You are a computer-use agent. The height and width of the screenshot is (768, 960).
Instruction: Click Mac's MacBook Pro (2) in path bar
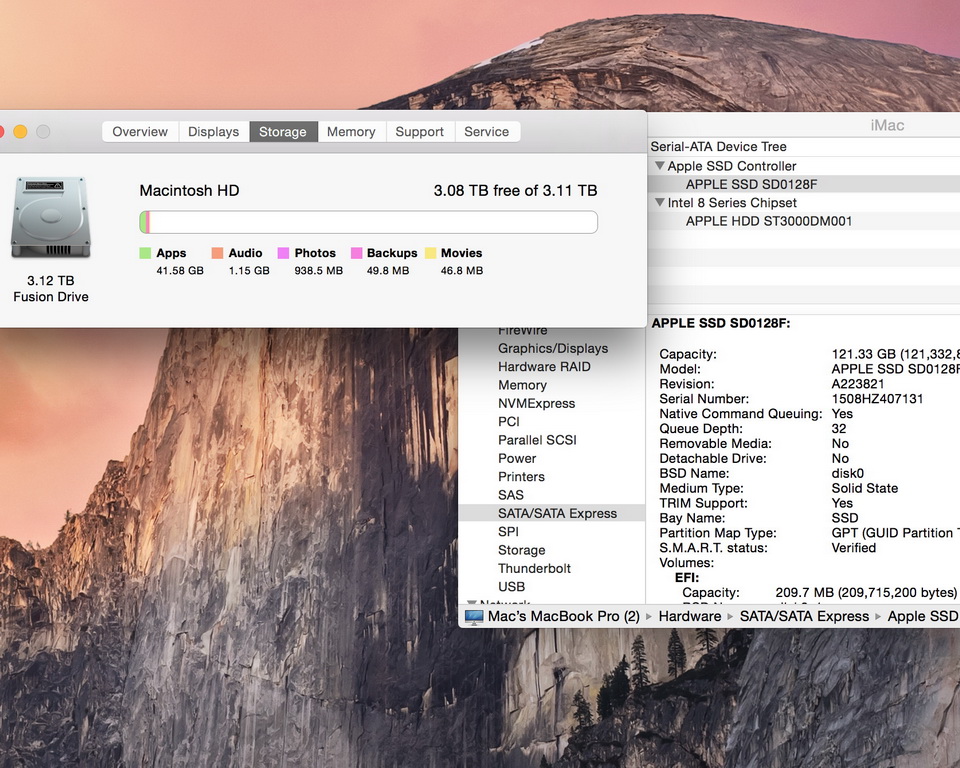click(x=563, y=617)
